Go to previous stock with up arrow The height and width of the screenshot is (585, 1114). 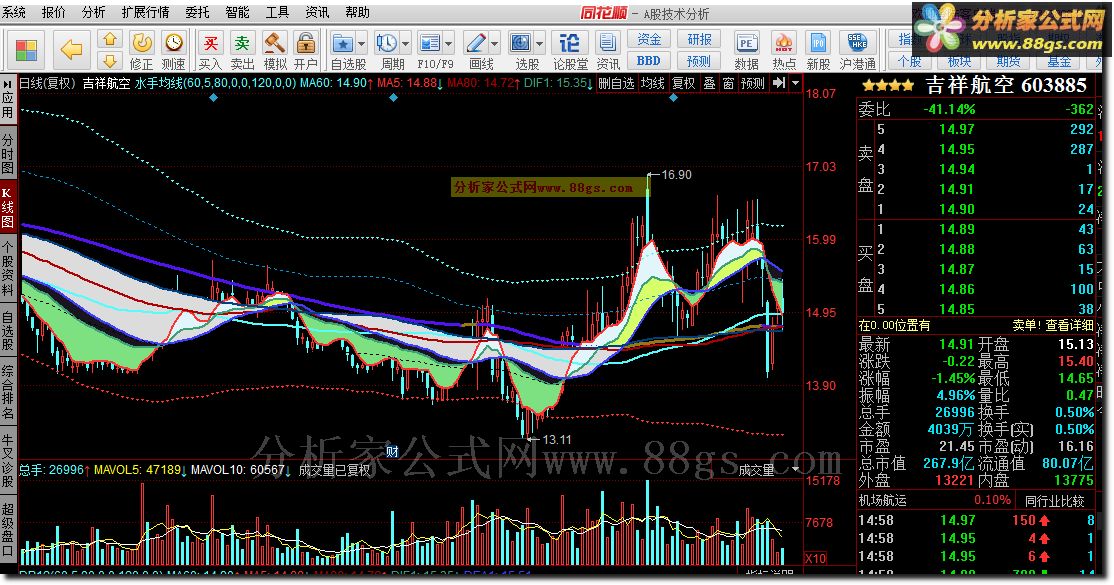[x=110, y=40]
